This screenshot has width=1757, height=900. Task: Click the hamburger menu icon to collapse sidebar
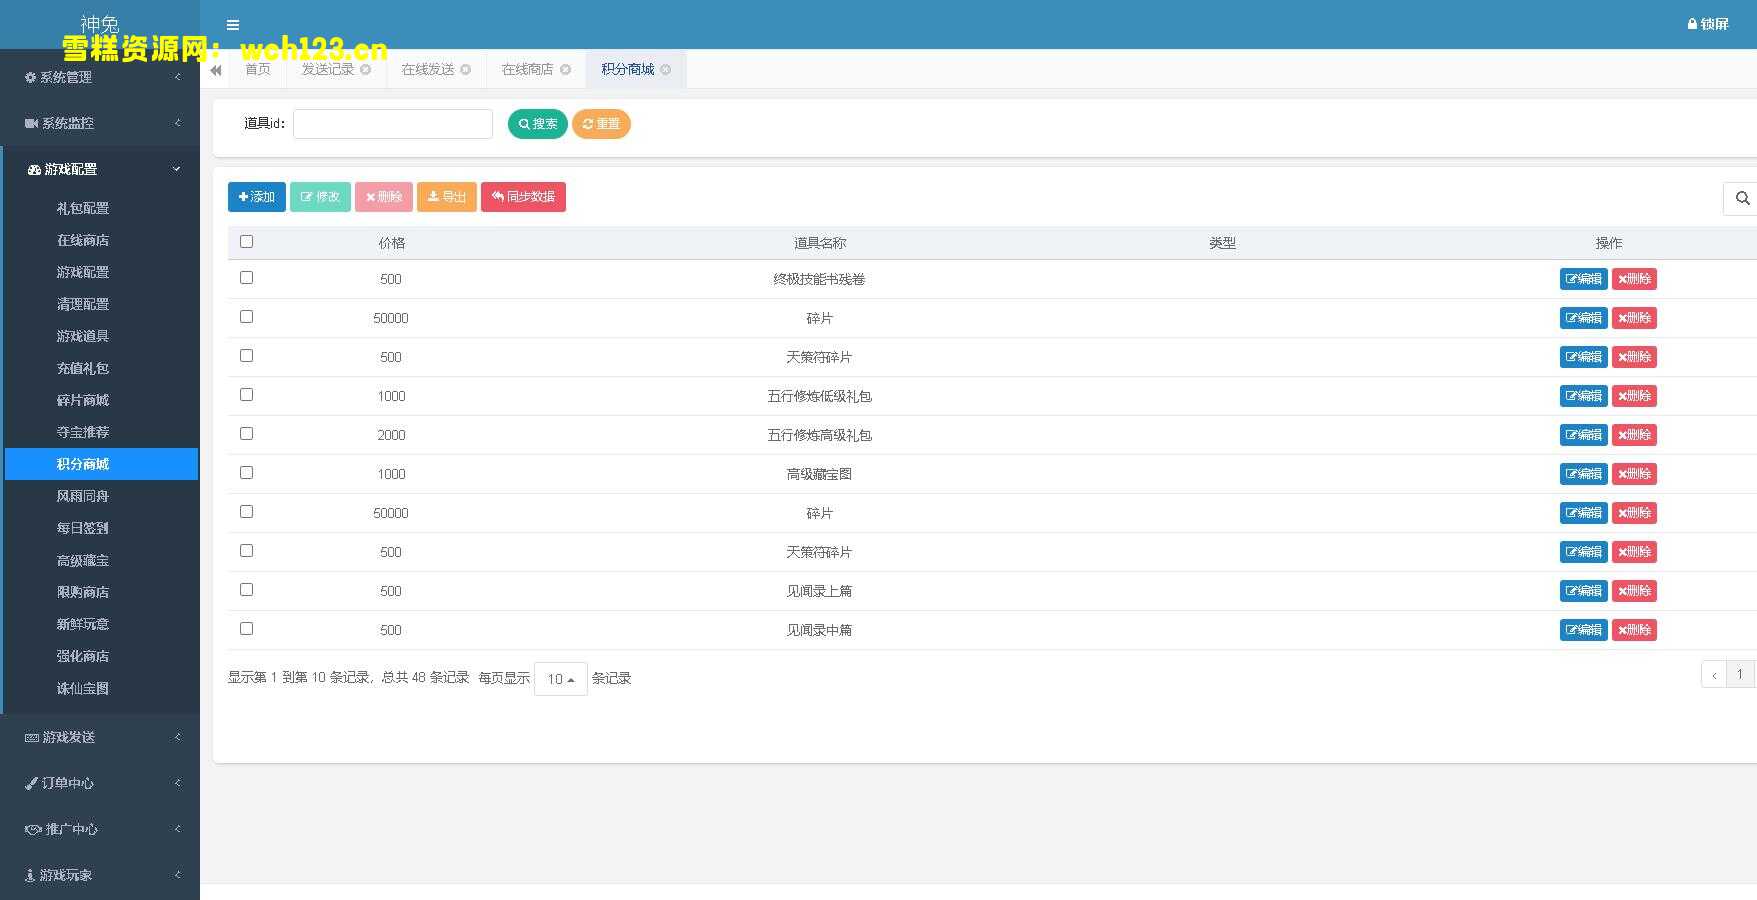point(233,25)
